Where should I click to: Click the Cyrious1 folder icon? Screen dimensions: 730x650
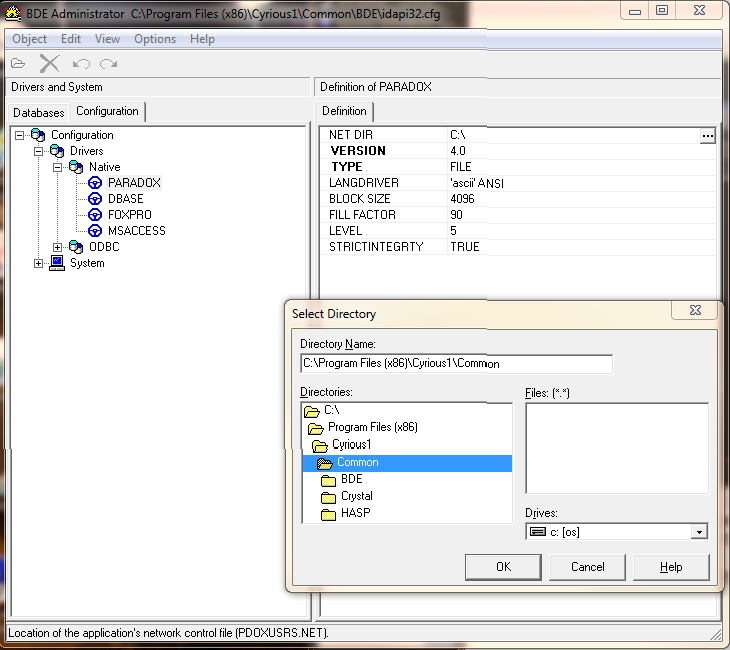[x=320, y=446]
